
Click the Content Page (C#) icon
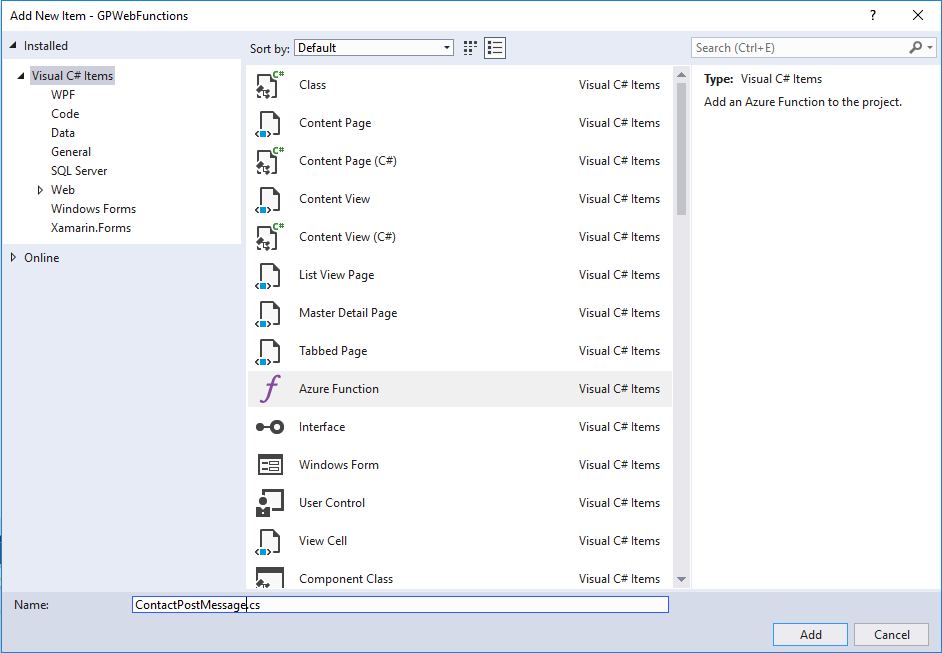click(269, 161)
